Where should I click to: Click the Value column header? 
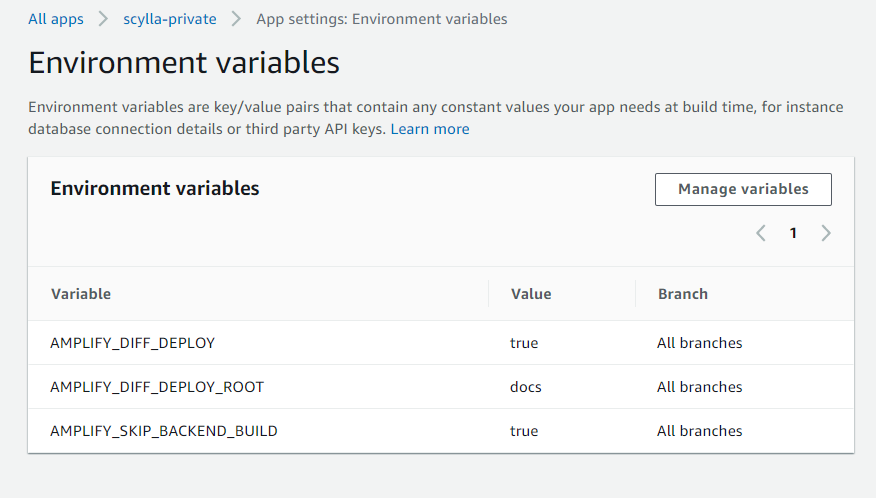point(531,294)
